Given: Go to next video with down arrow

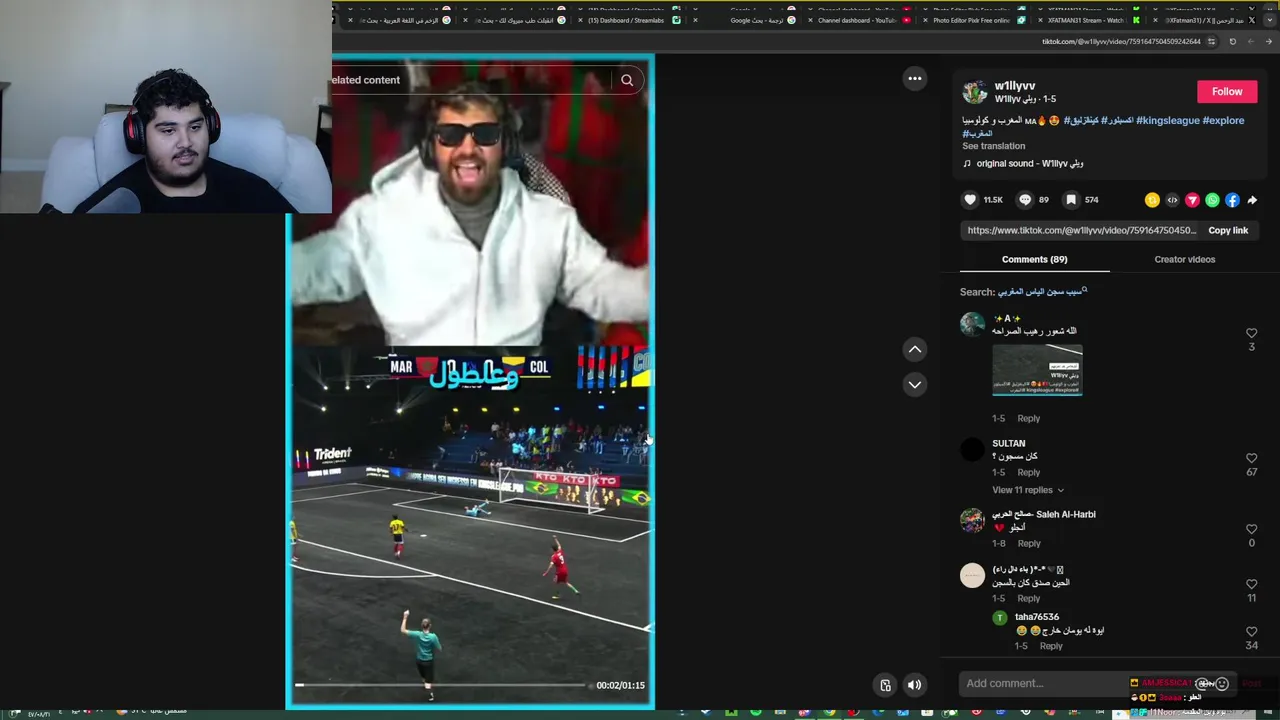Looking at the screenshot, I should [x=914, y=384].
